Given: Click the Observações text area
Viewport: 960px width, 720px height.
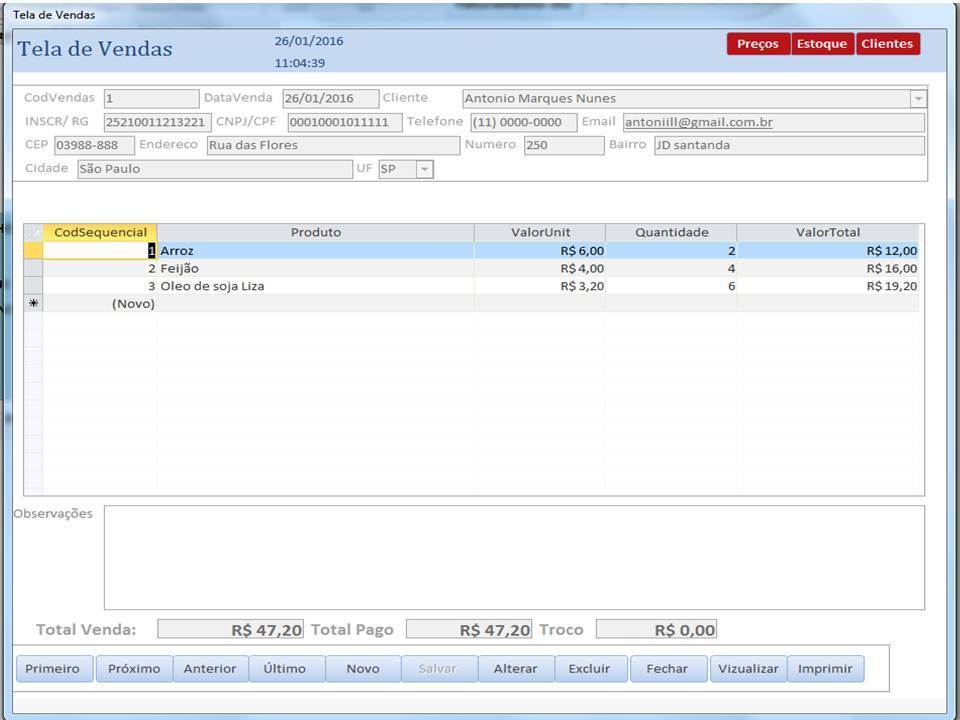Looking at the screenshot, I should pyautogui.click(x=514, y=558).
